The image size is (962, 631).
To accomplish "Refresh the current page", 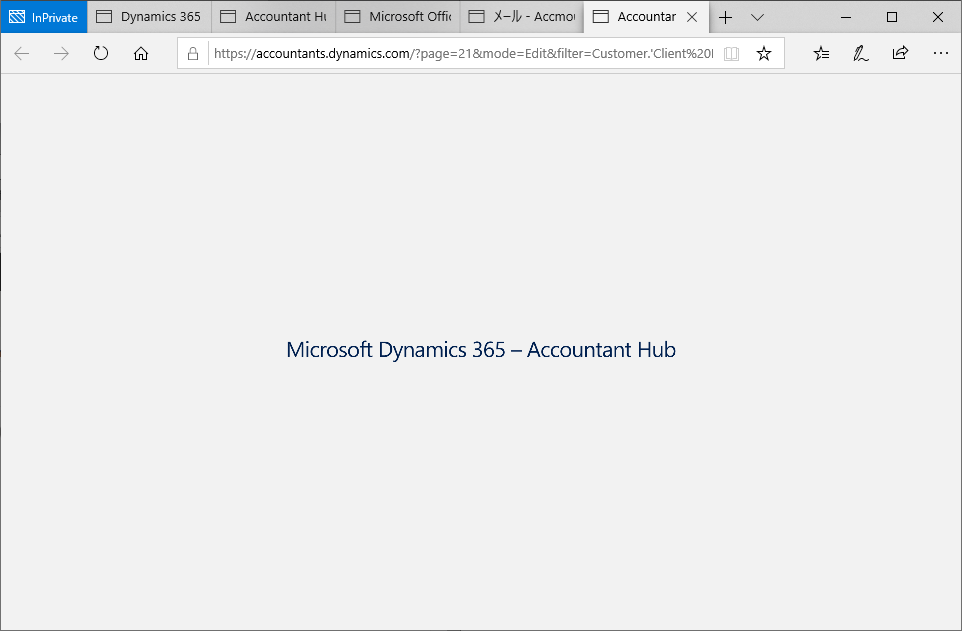I will (x=101, y=53).
